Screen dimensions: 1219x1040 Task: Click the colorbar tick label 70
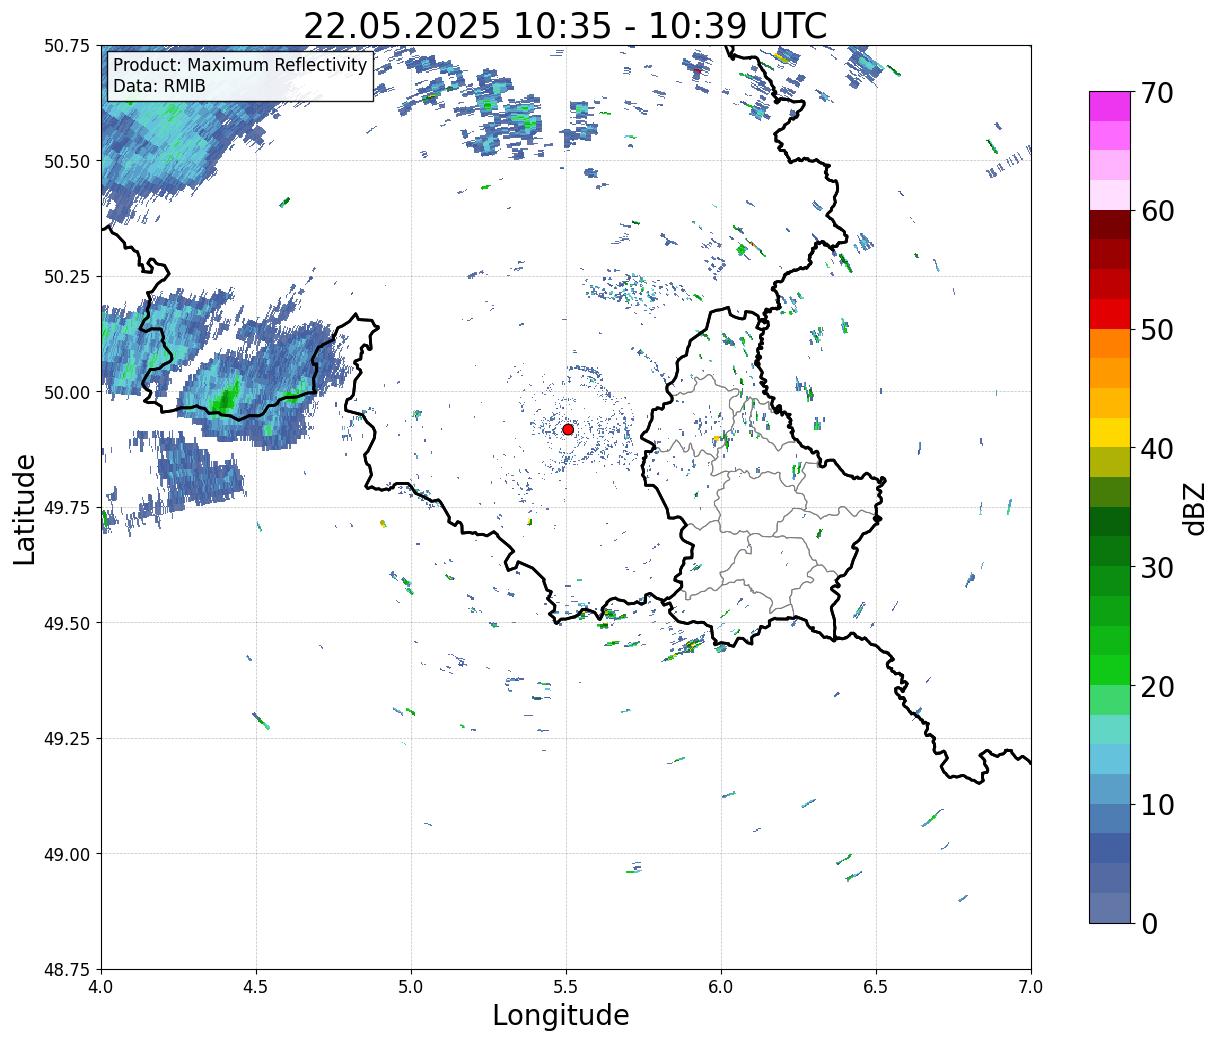pyautogui.click(x=1157, y=93)
